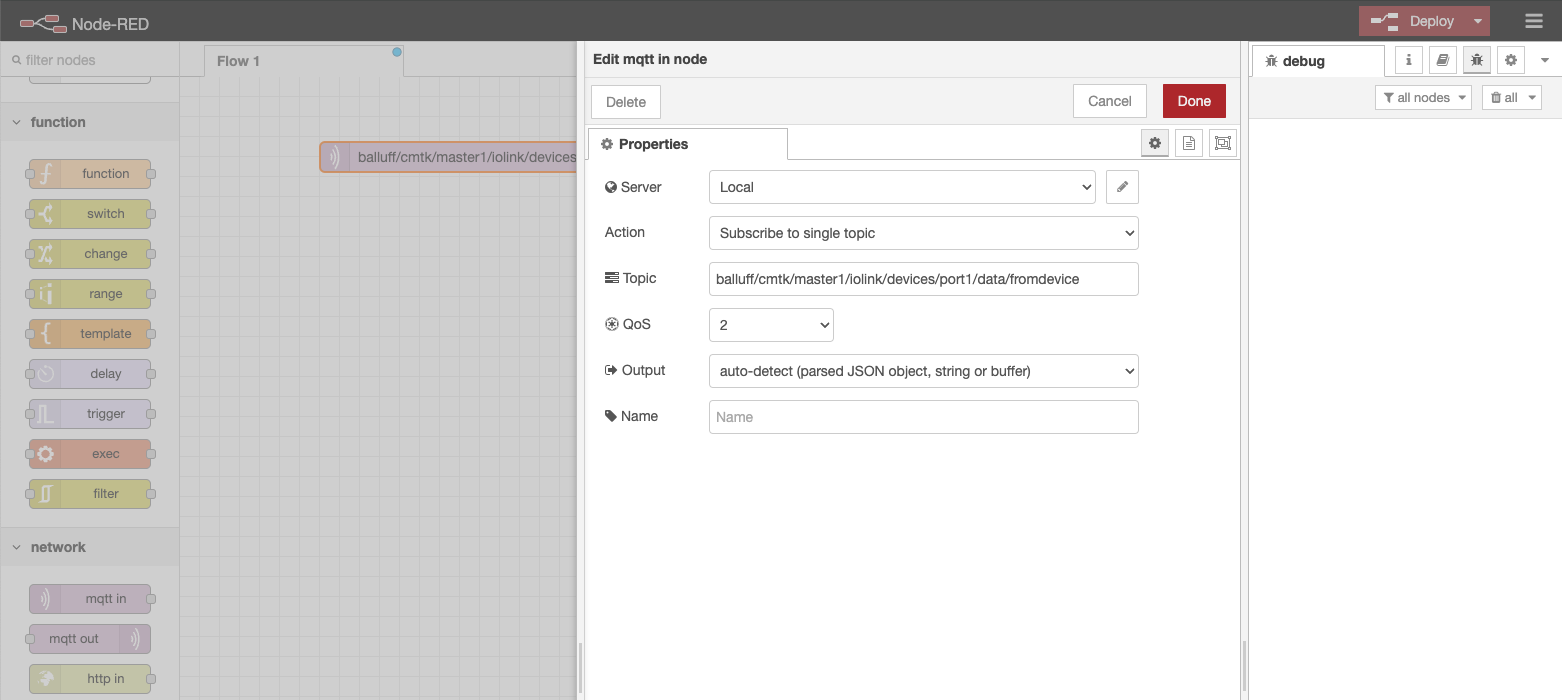Open the node Appearance settings icon

click(1222, 143)
